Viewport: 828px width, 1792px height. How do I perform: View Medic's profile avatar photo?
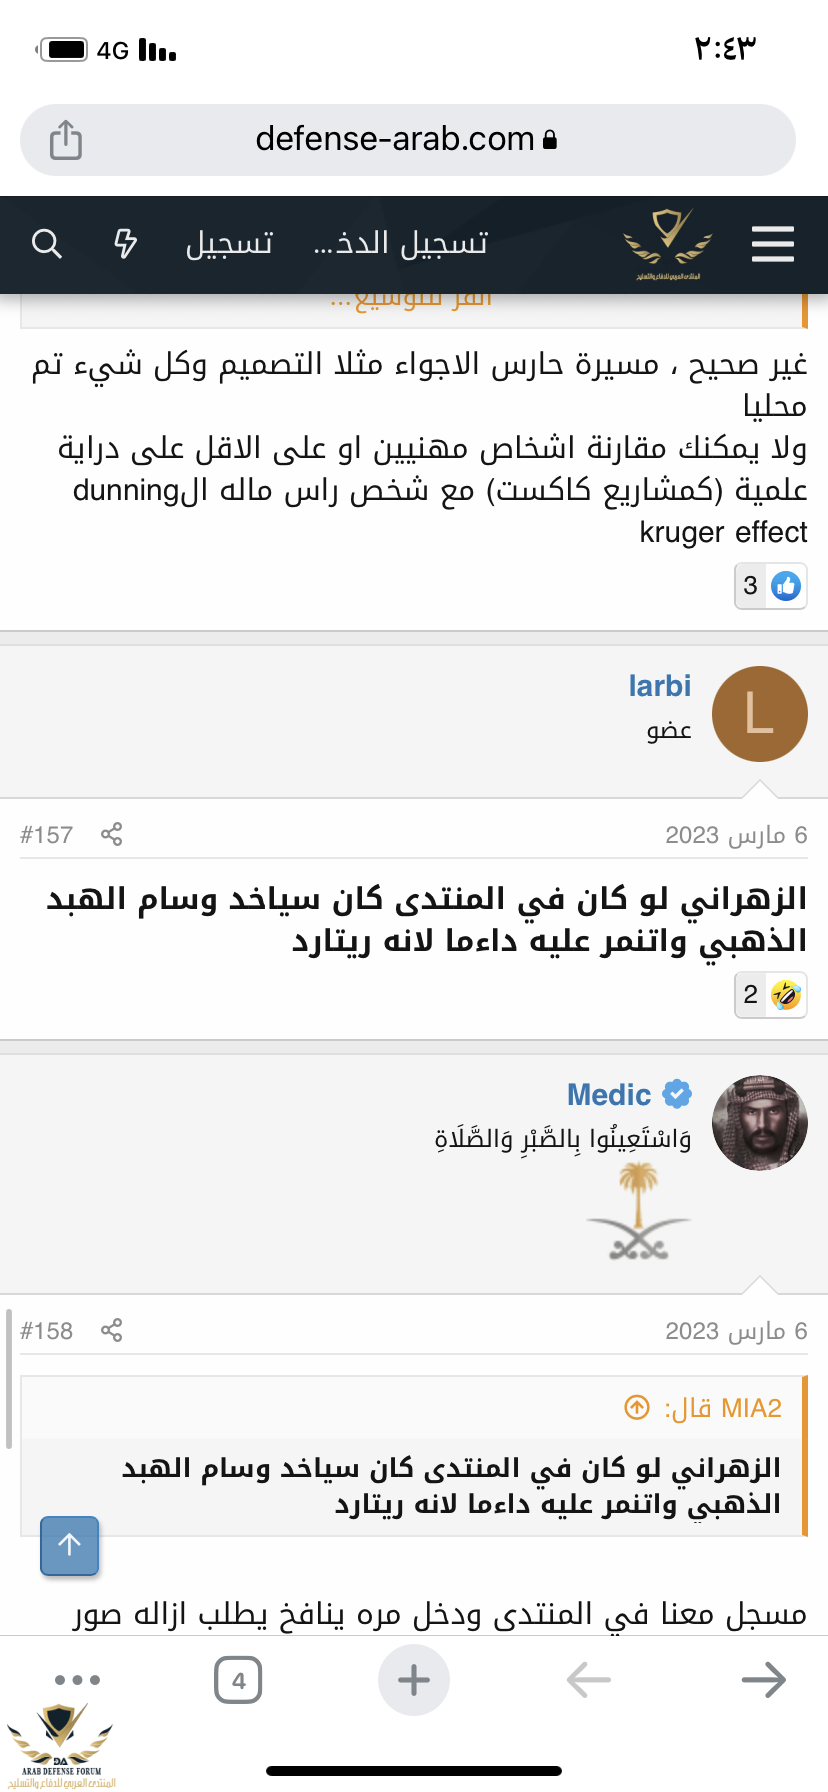point(759,1123)
